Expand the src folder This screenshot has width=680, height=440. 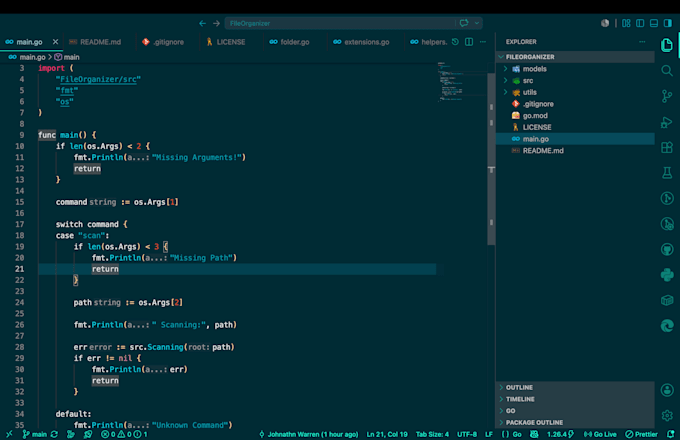click(x=505, y=81)
